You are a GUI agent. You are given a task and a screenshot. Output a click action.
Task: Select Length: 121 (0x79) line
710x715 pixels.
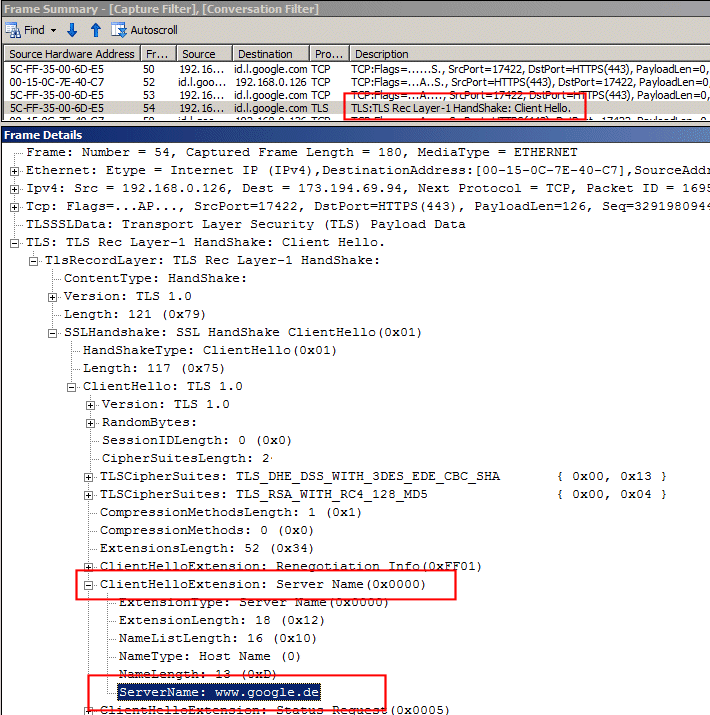pyautogui.click(x=135, y=314)
